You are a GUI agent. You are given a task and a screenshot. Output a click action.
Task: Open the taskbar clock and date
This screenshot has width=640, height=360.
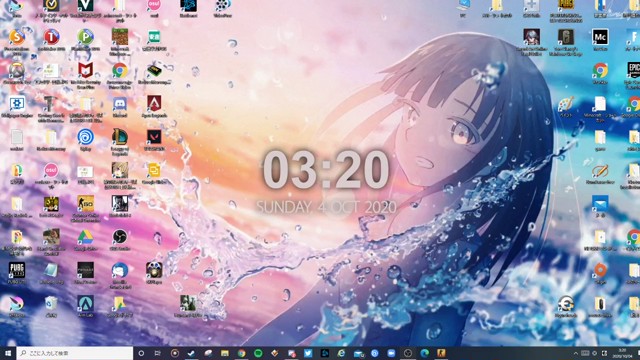pos(622,353)
